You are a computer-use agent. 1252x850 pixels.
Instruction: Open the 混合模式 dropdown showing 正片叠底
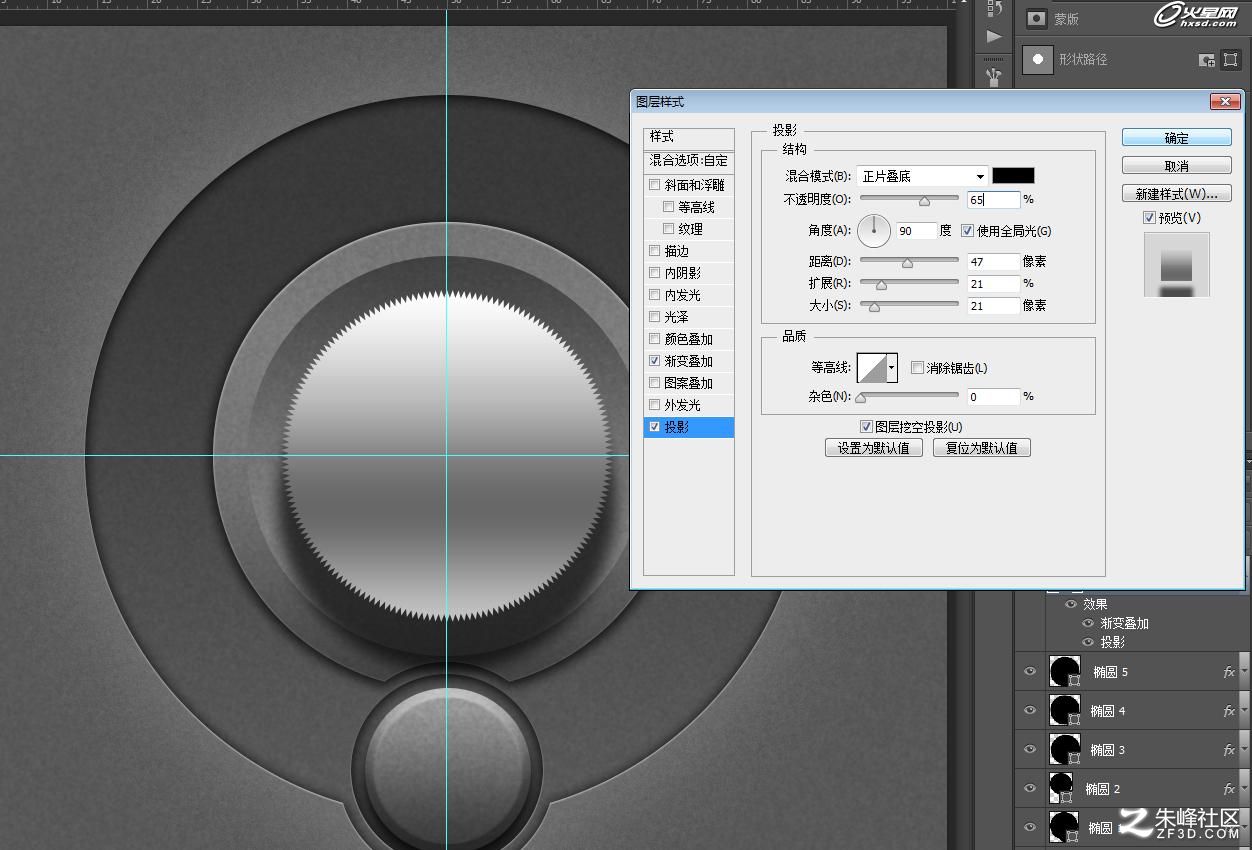tap(922, 176)
